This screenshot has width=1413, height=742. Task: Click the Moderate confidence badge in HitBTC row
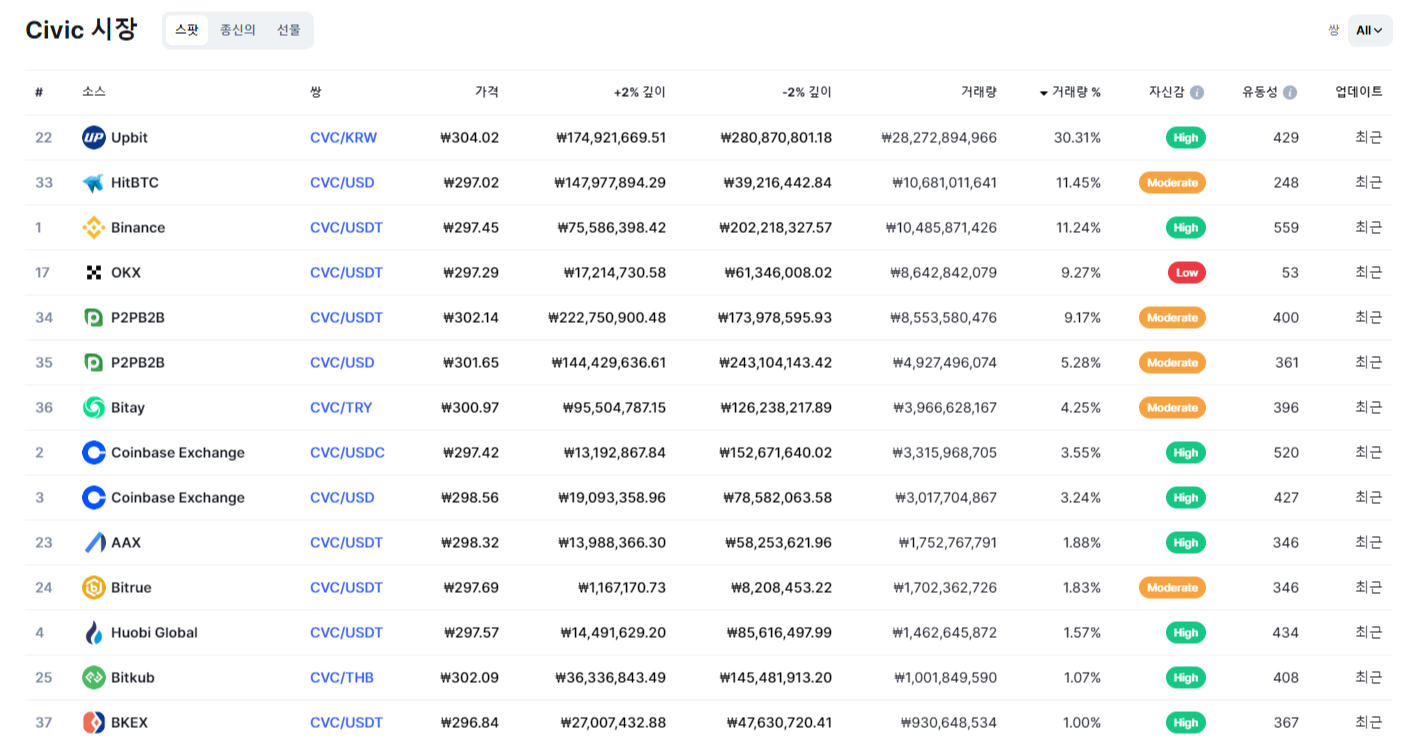(1172, 183)
